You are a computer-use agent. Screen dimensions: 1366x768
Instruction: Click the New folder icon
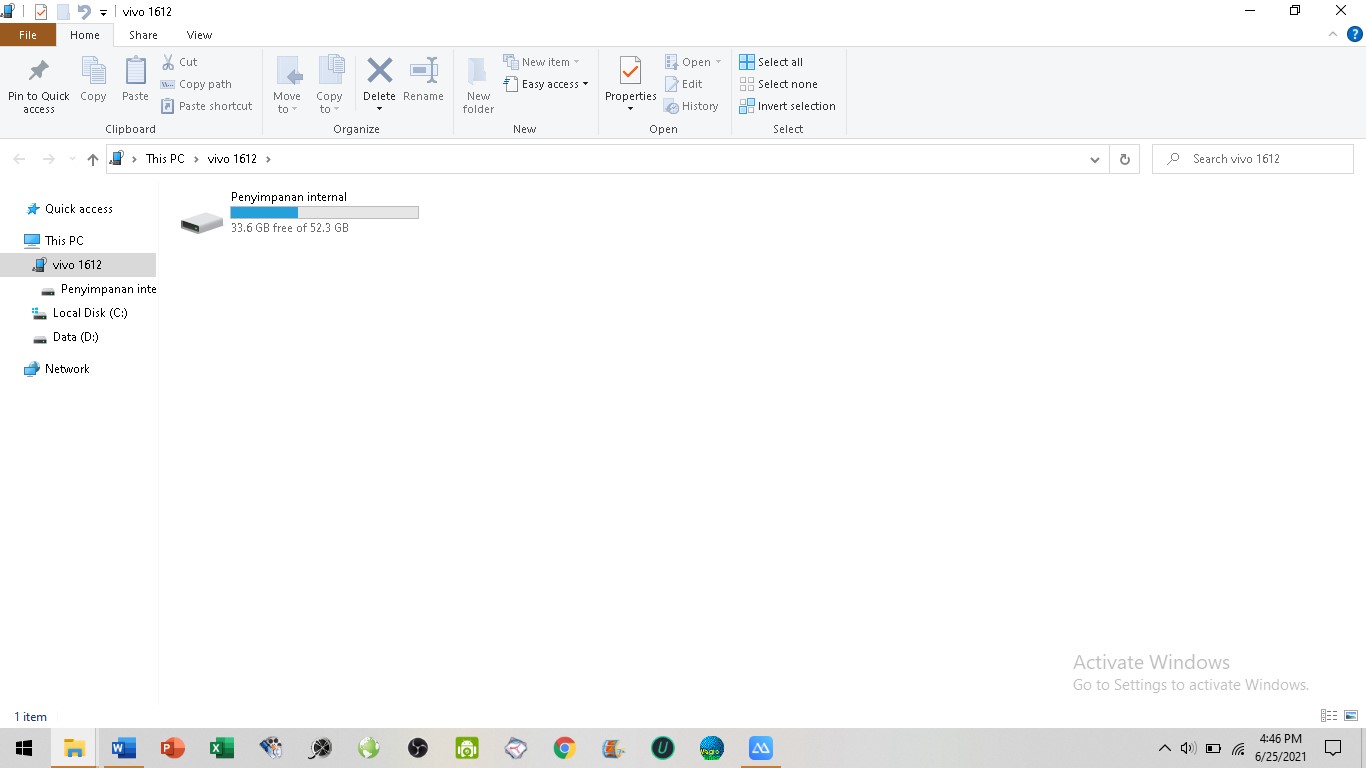(478, 71)
